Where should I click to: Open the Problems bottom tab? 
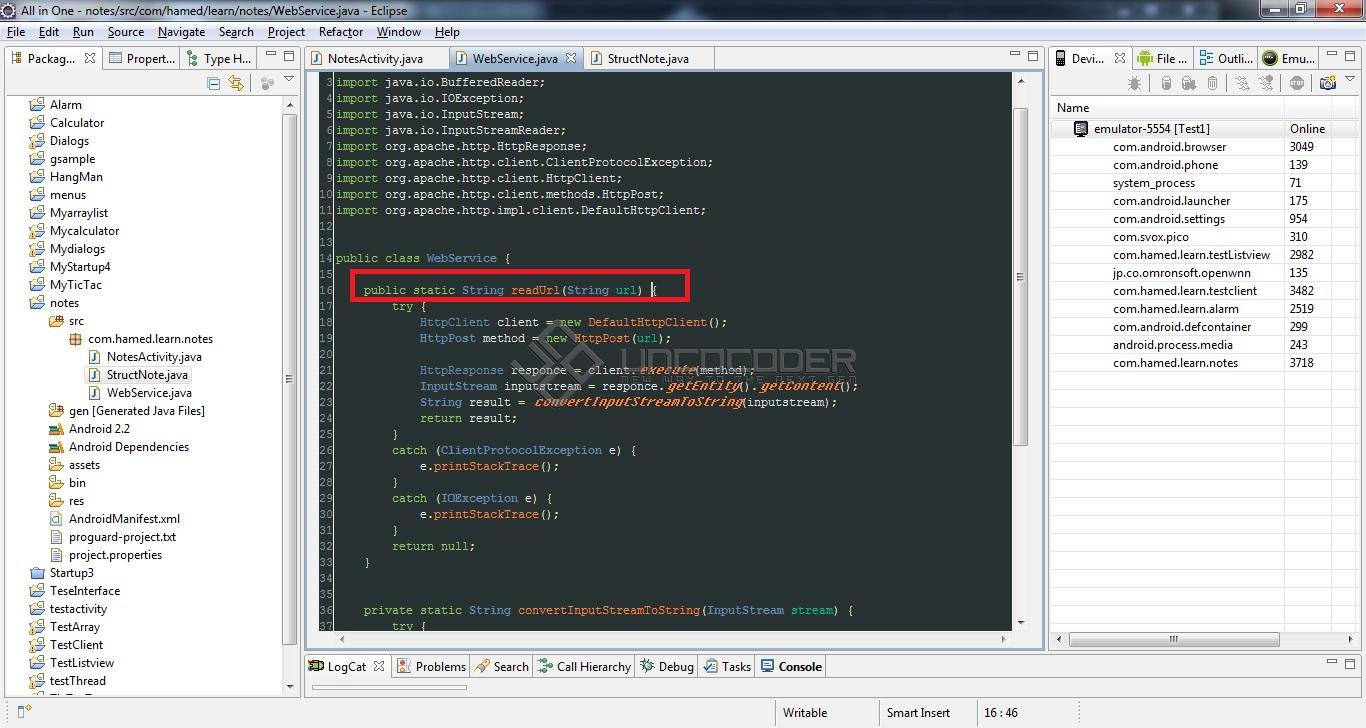(431, 666)
